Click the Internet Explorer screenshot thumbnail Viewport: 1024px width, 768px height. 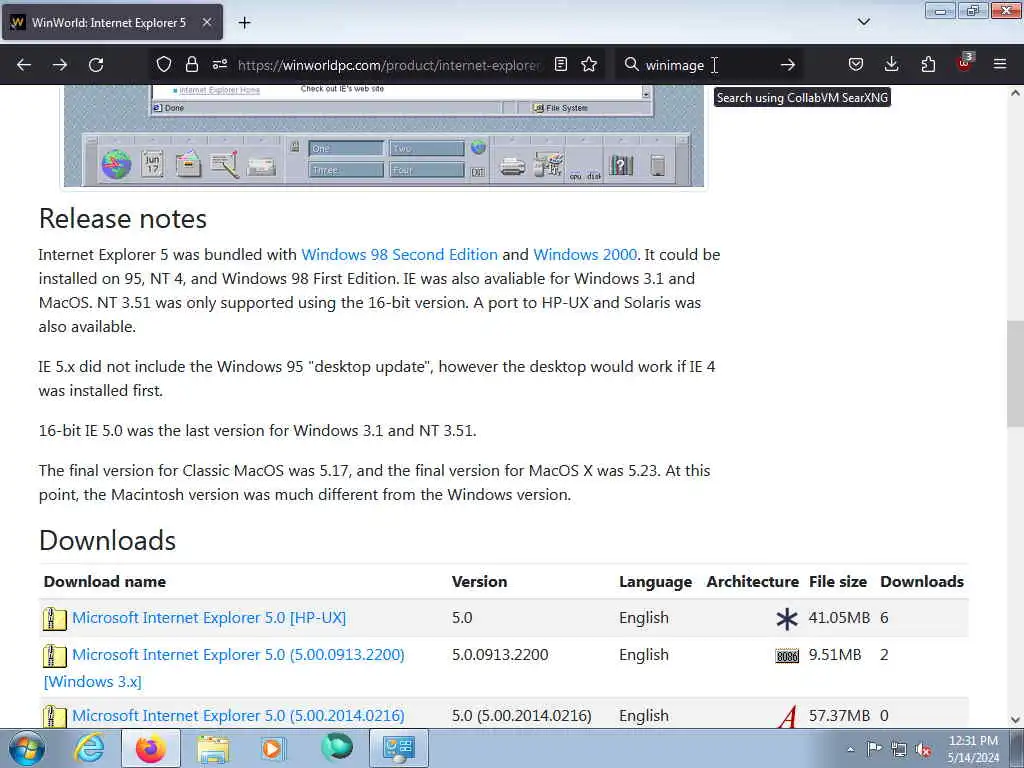[x=384, y=136]
